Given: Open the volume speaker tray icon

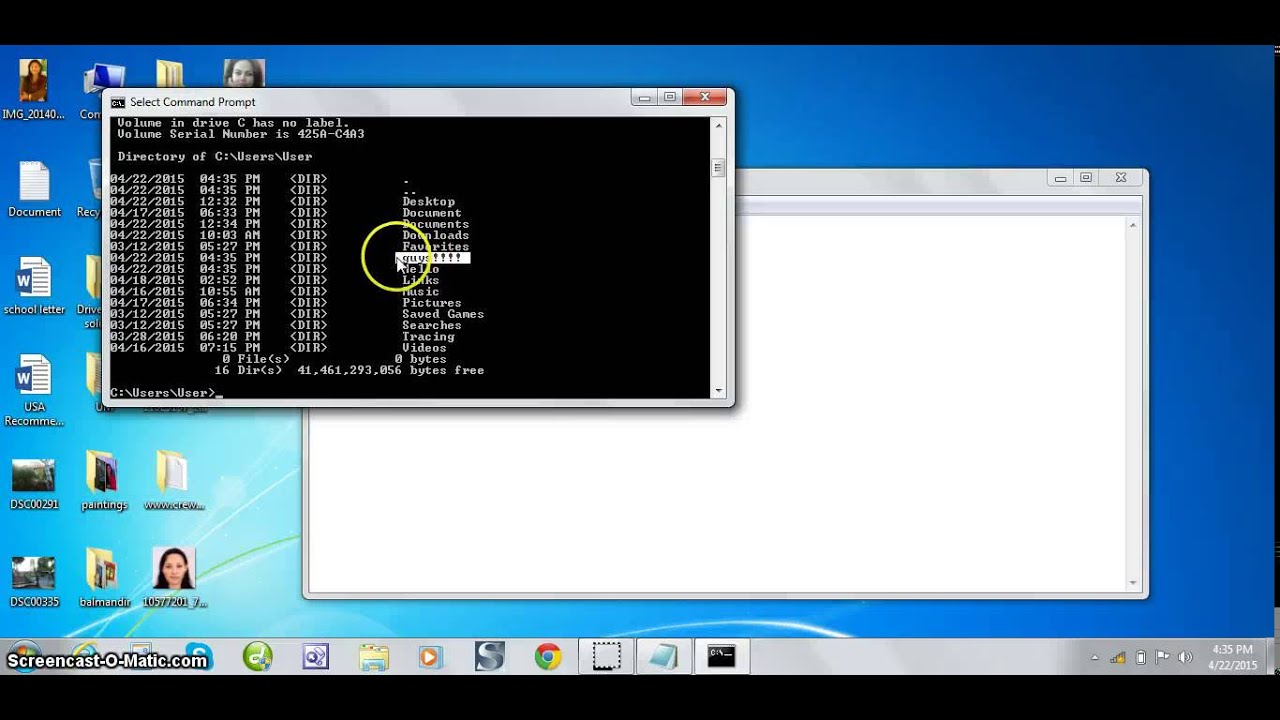Looking at the screenshot, I should [x=1185, y=657].
